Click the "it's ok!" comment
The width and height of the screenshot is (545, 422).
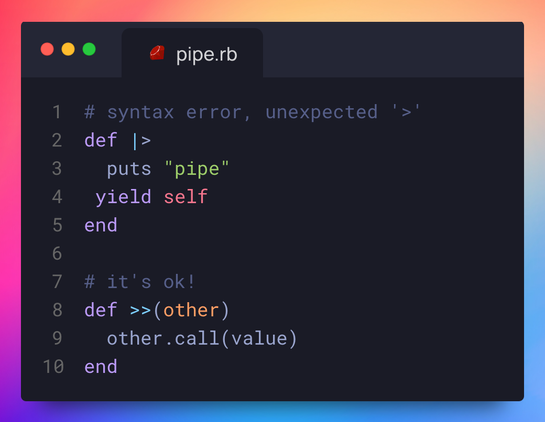coord(139,282)
